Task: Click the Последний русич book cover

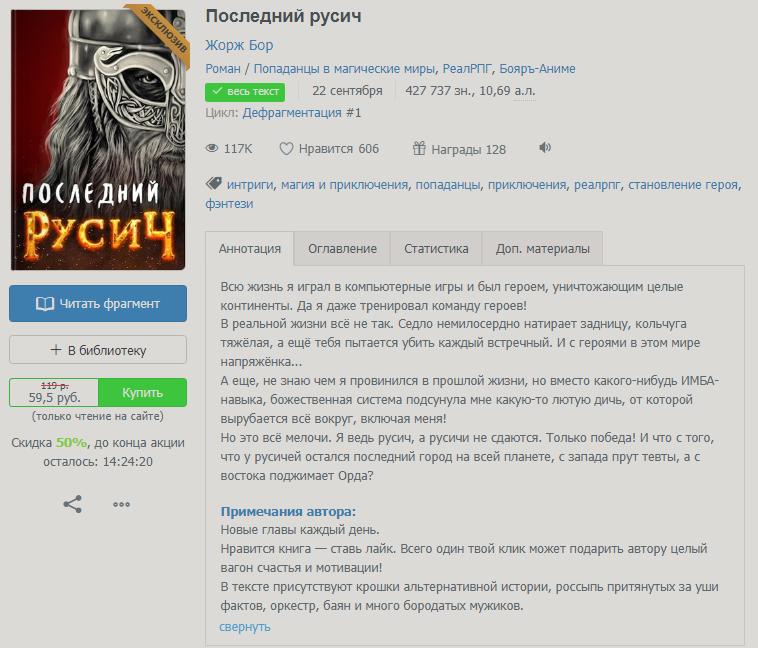Action: coord(98,140)
